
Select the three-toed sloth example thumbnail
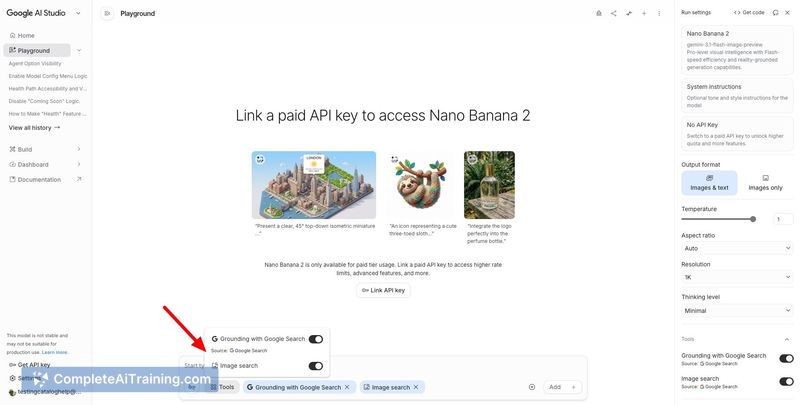(421, 185)
